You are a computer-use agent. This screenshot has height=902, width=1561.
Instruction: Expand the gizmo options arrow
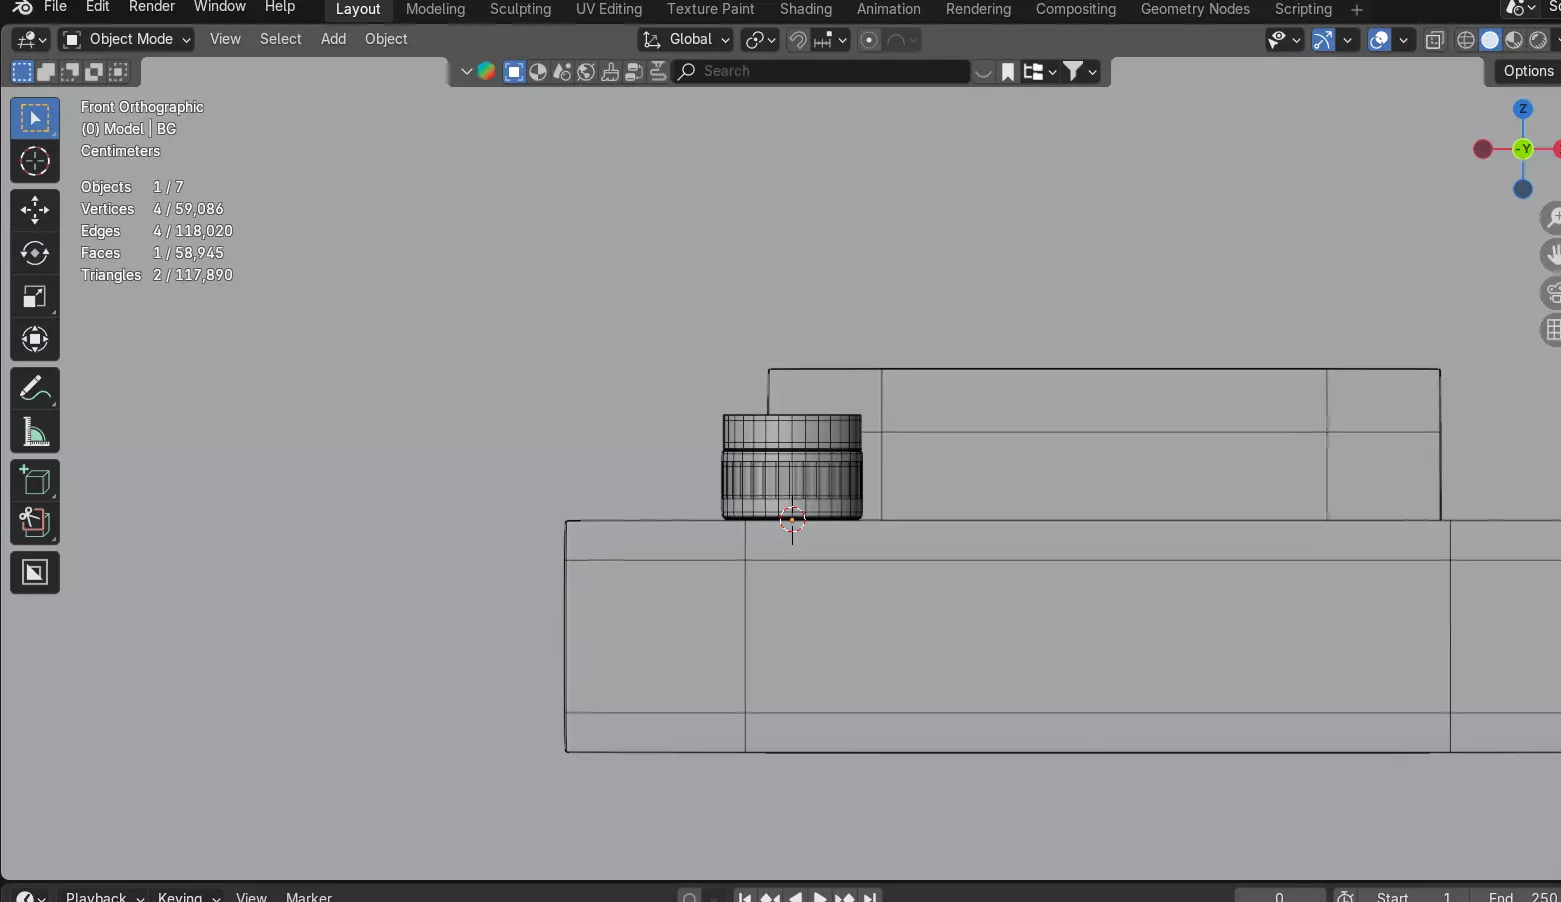(x=1348, y=40)
